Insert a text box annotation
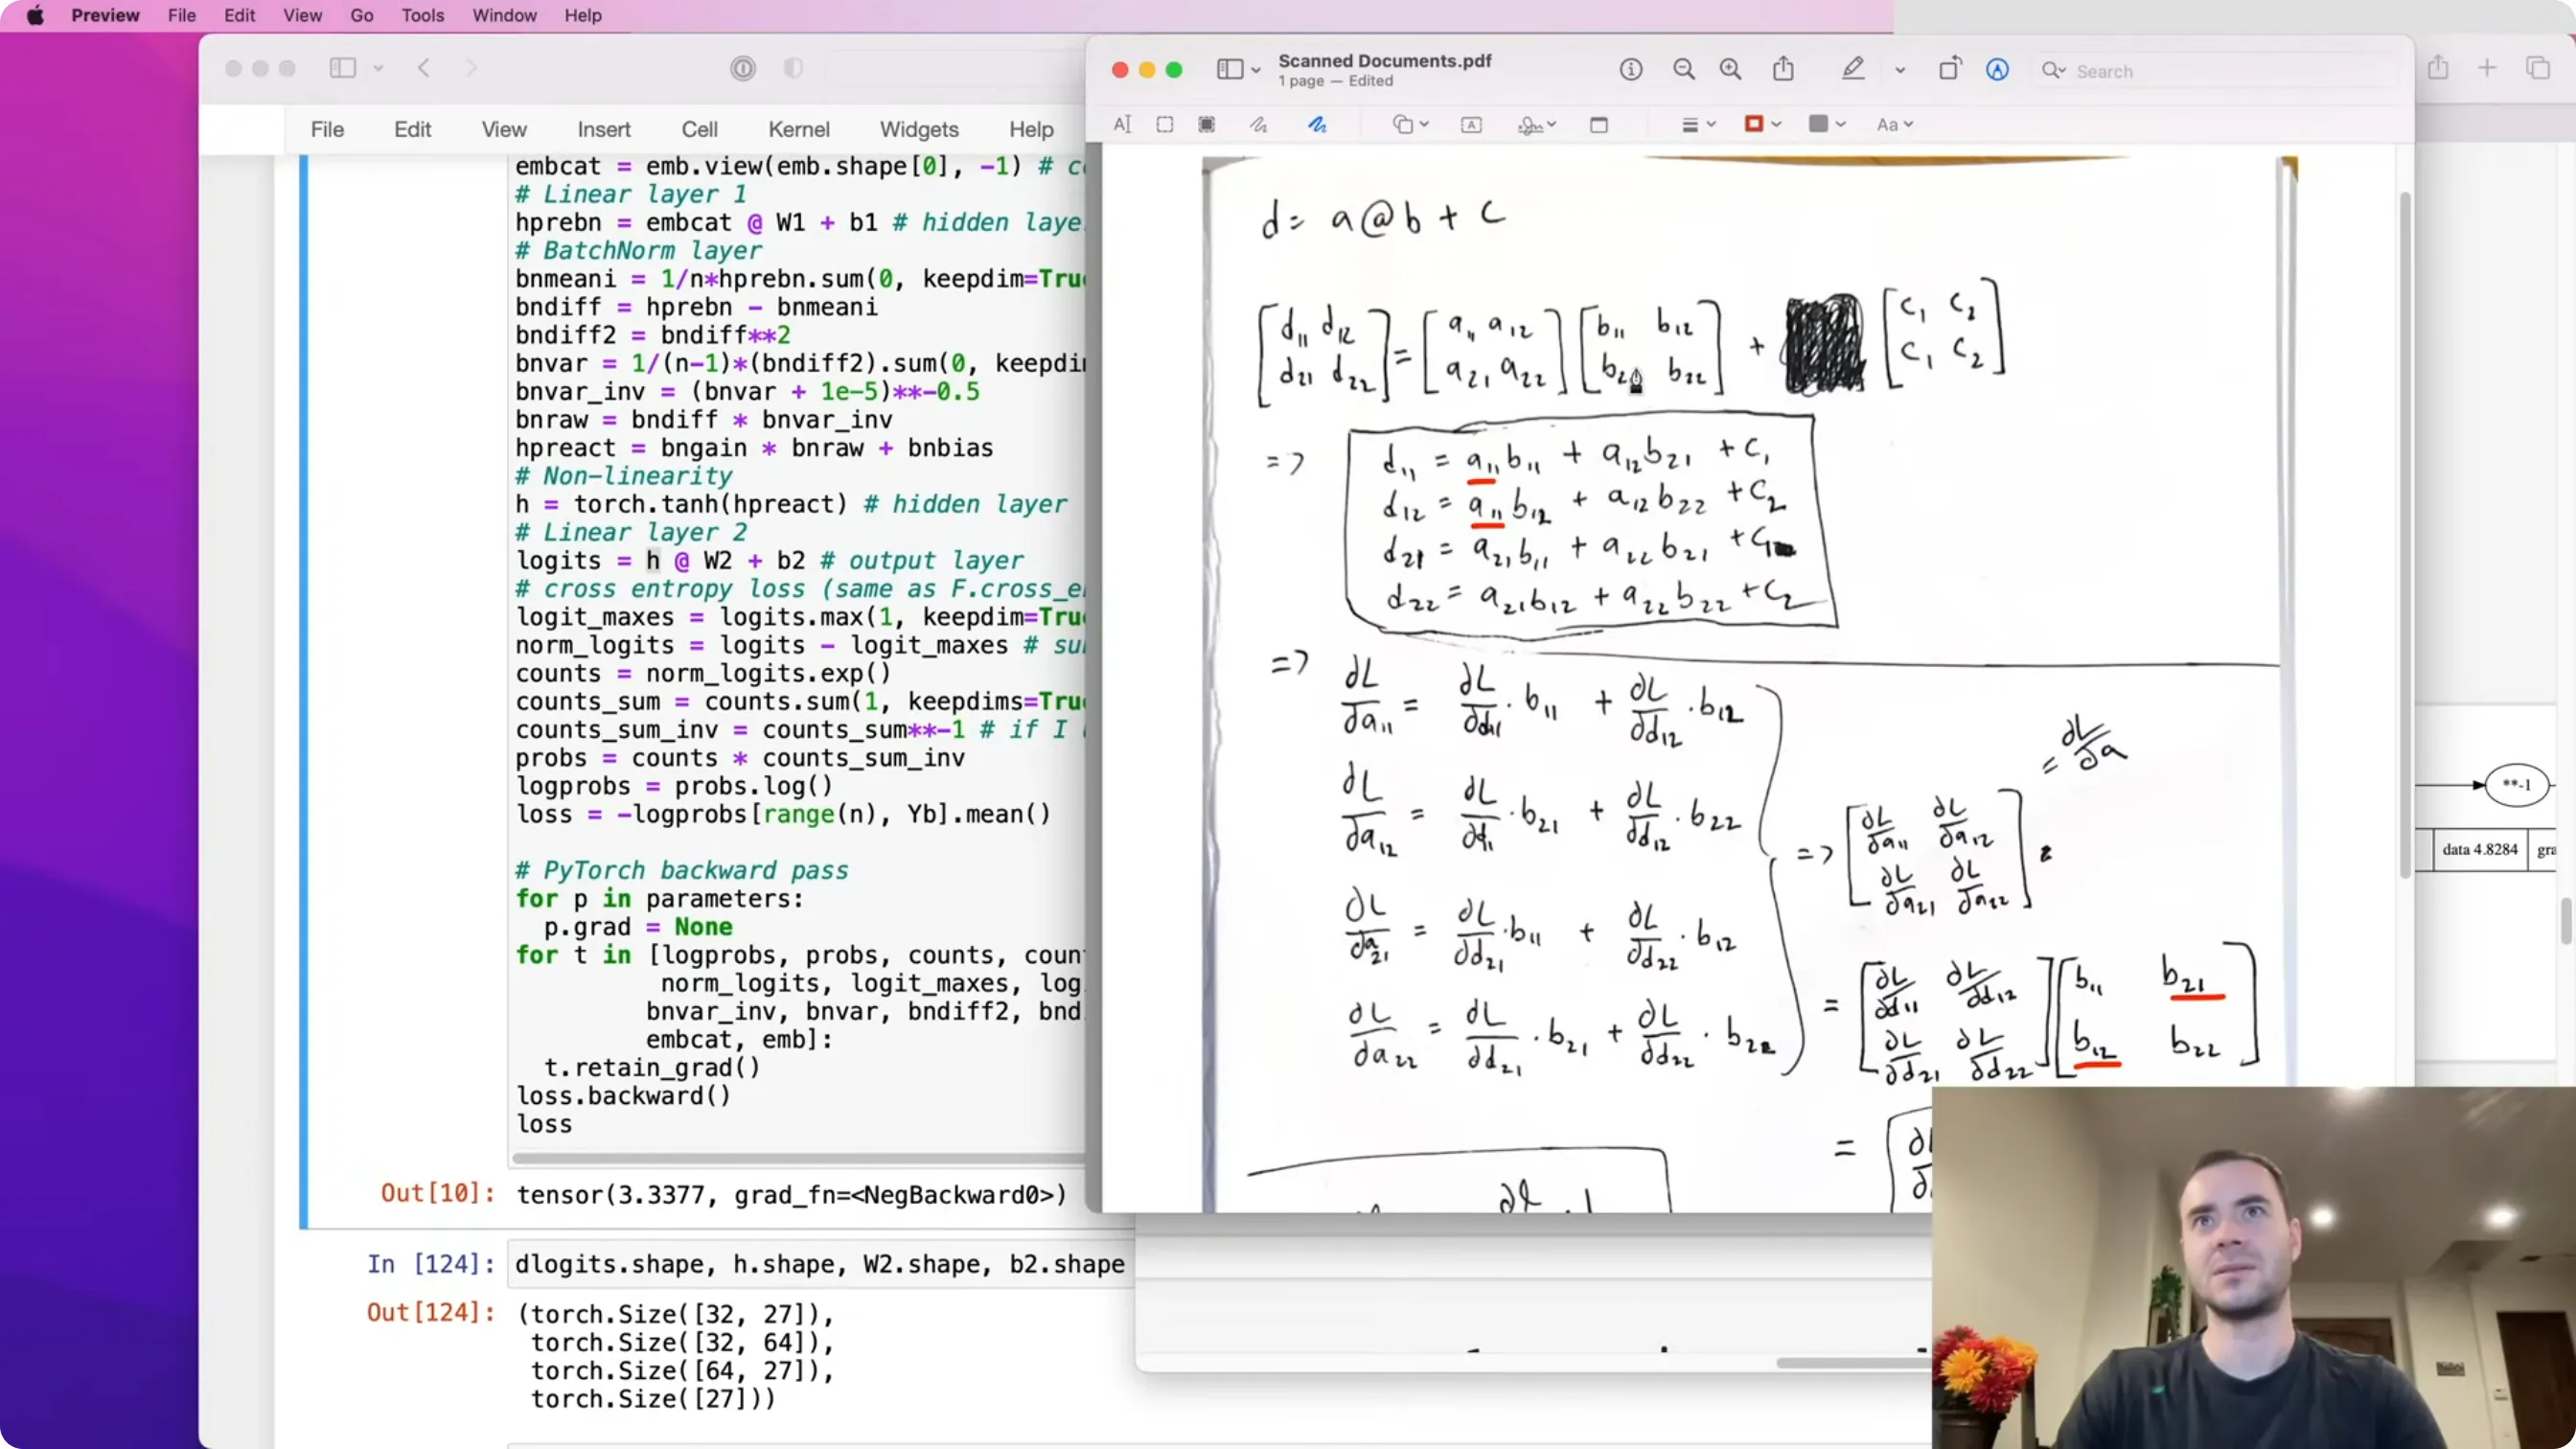The height and width of the screenshot is (1449, 2576). tap(1471, 125)
